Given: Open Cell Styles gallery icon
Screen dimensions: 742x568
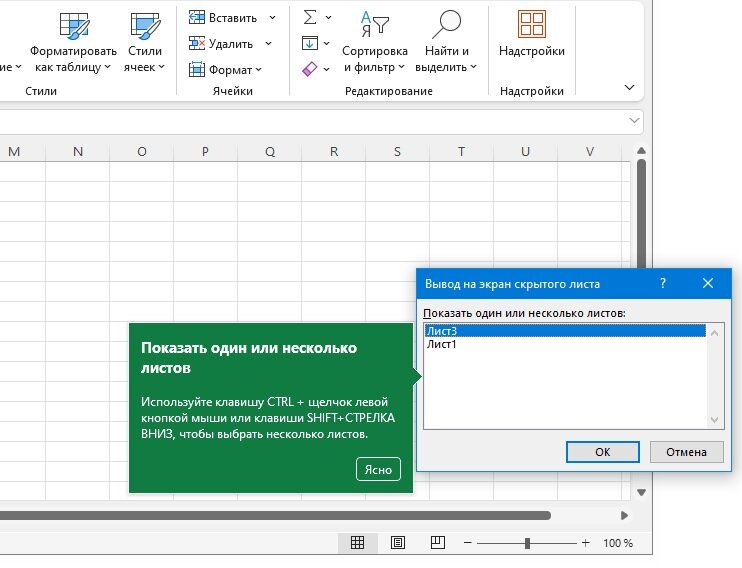Looking at the screenshot, I should click(x=145, y=26).
